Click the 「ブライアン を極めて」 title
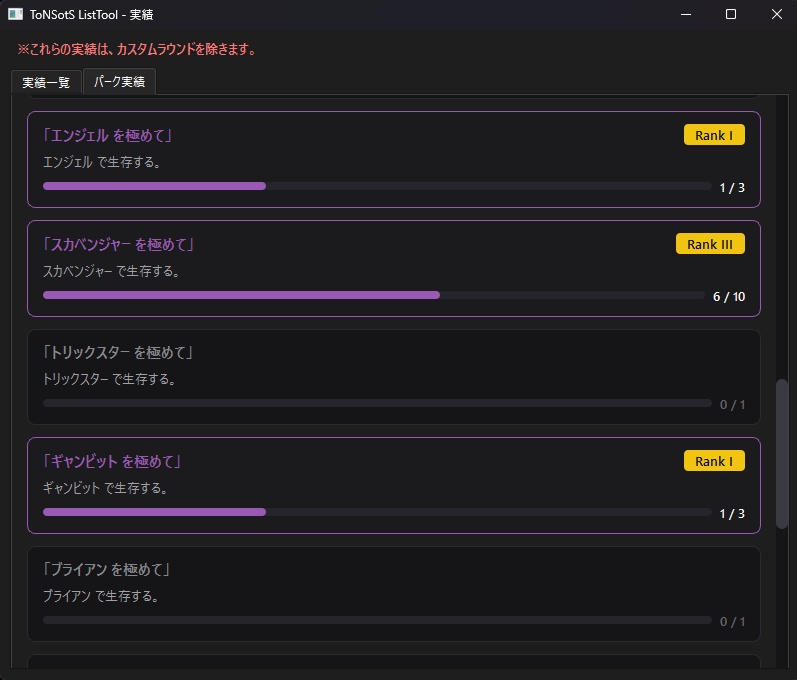This screenshot has width=797, height=680. point(106,569)
